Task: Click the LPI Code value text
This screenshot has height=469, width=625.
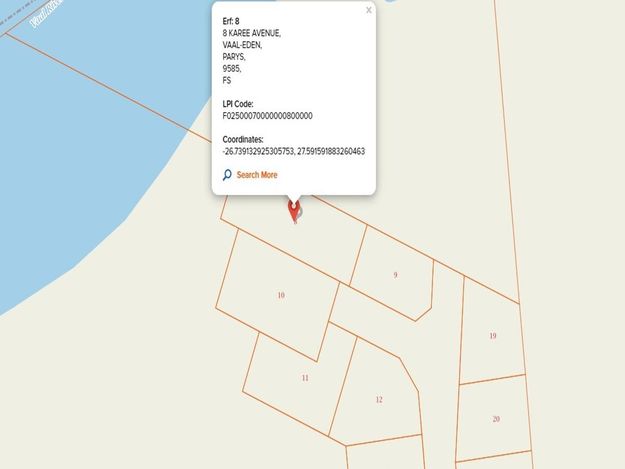Action: click(267, 116)
